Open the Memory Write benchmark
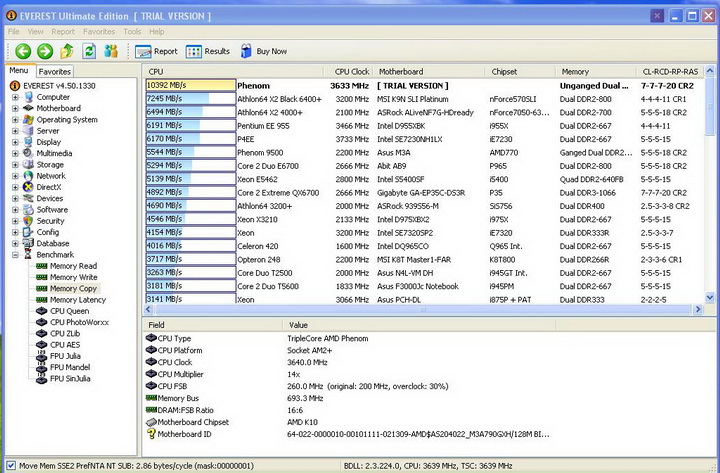The image size is (720, 473). pyautogui.click(x=67, y=277)
